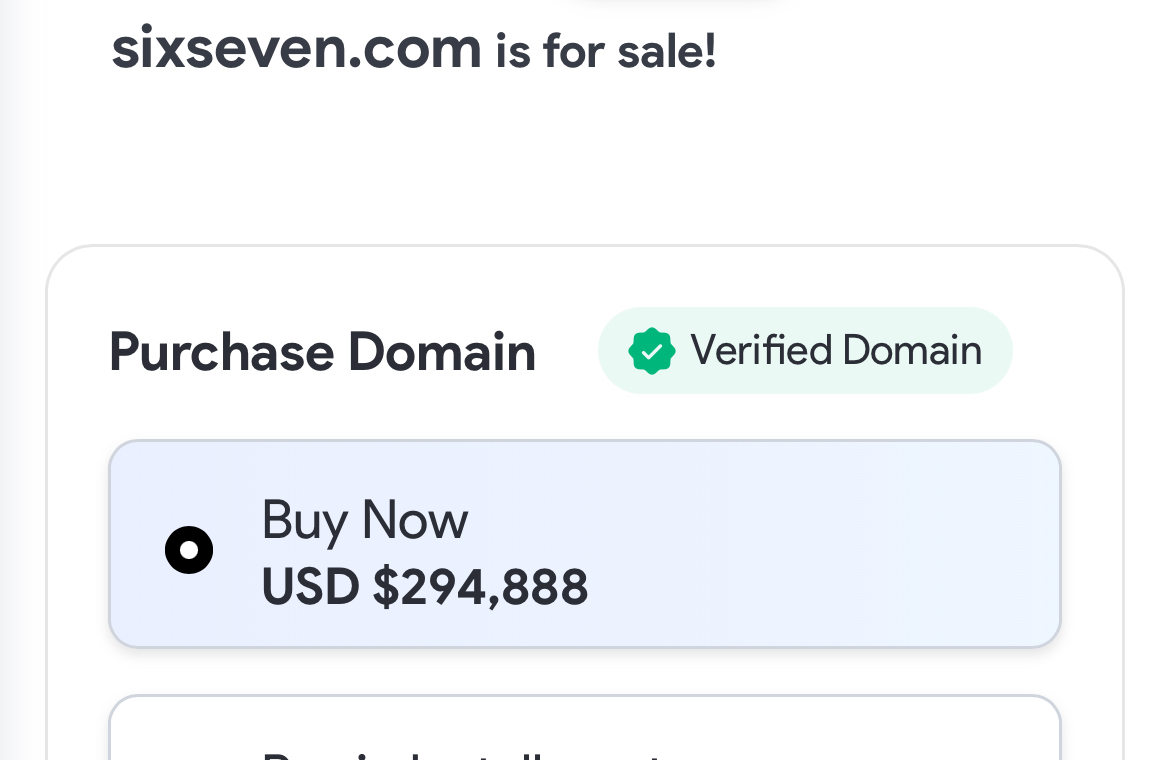The image size is (1170, 760).
Task: Click the "USD" currency label
Action: 310,588
